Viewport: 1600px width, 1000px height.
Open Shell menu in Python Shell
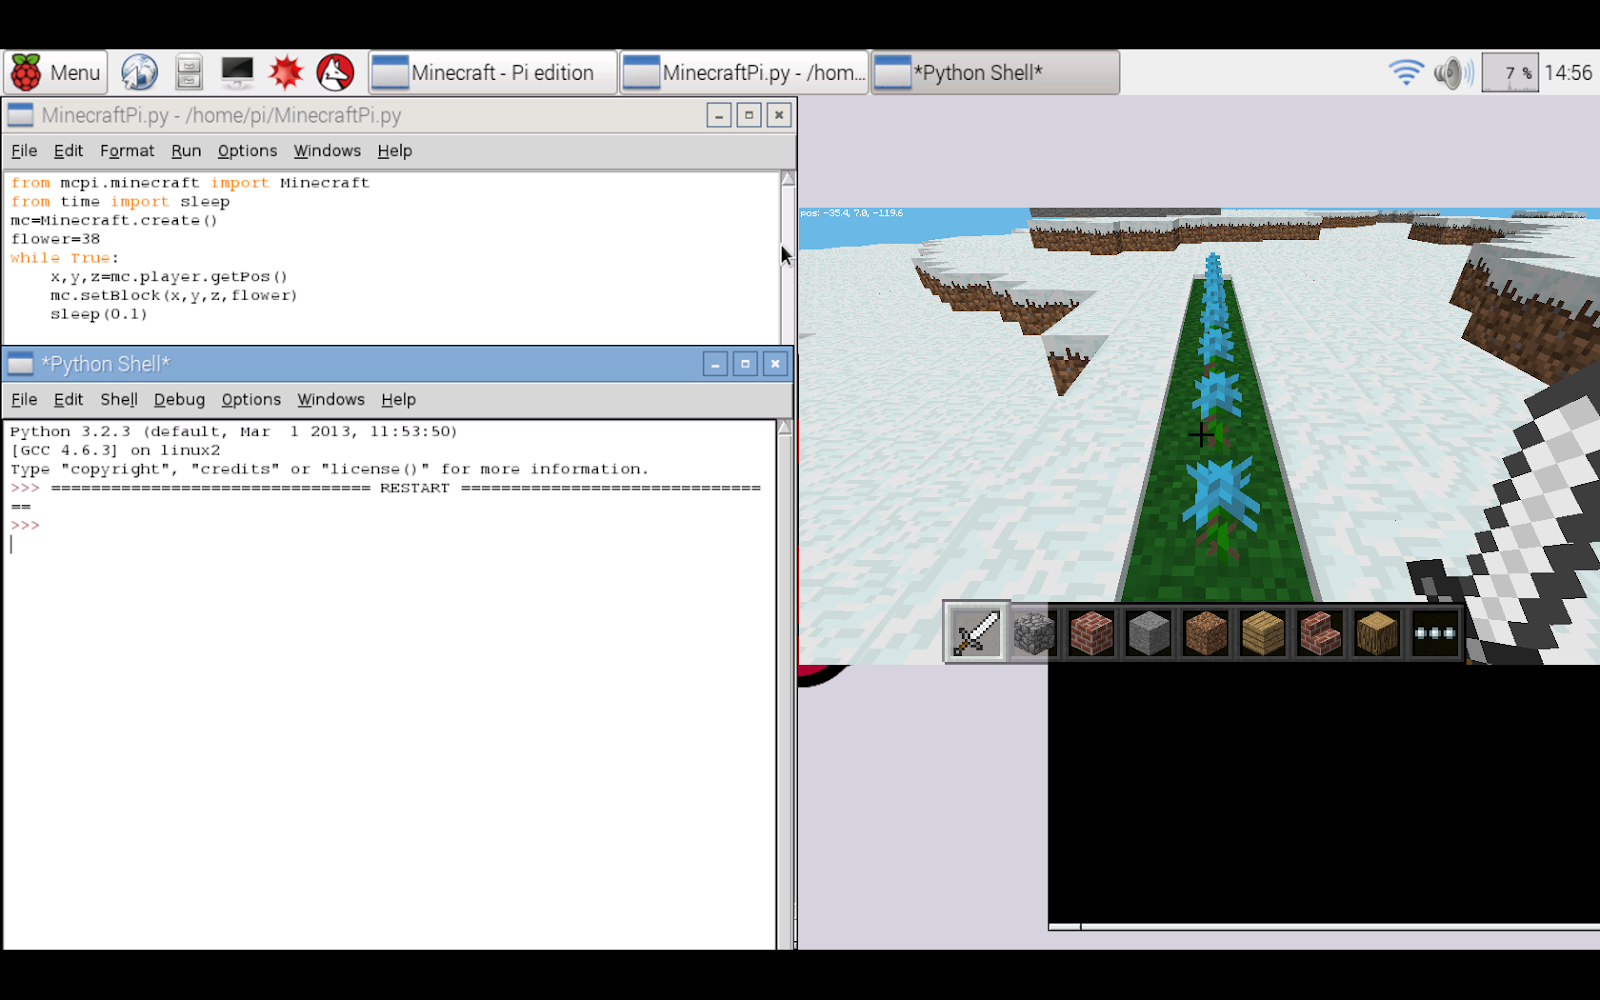pos(119,400)
